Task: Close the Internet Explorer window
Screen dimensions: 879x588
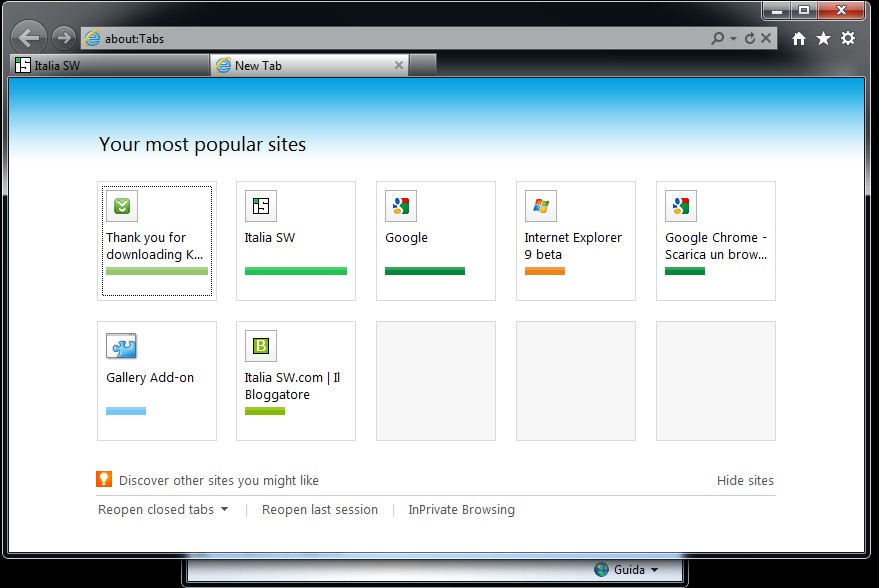Action: pyautogui.click(x=841, y=10)
